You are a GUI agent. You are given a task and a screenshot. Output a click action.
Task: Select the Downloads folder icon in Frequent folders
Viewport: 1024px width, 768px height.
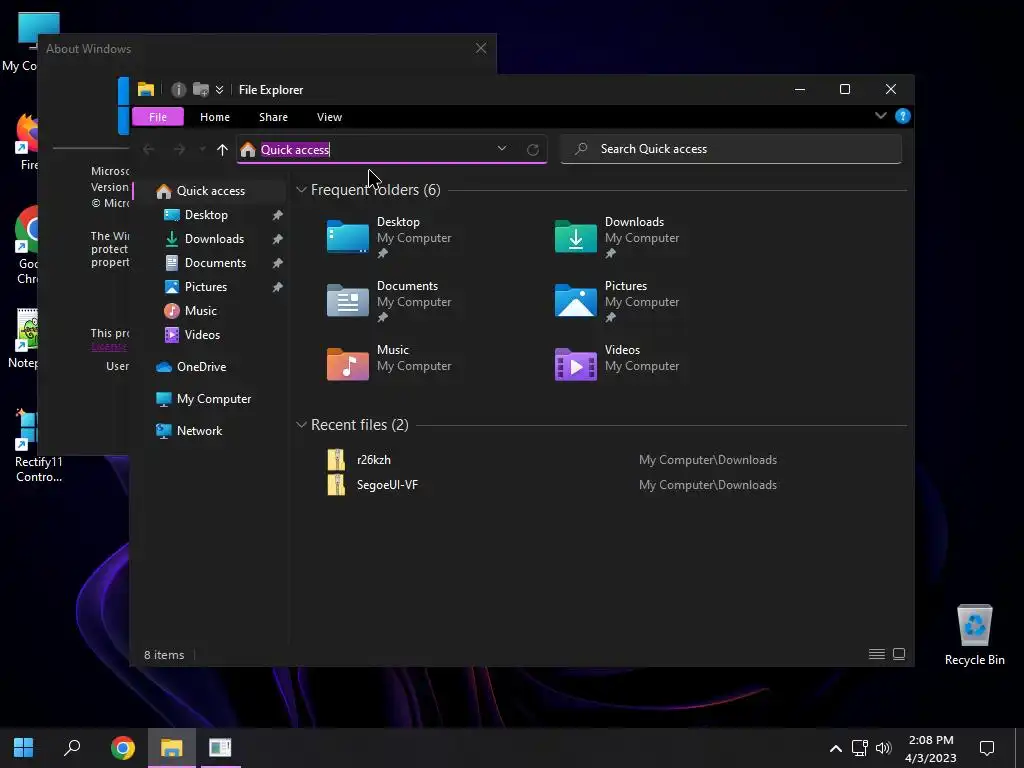coord(575,236)
